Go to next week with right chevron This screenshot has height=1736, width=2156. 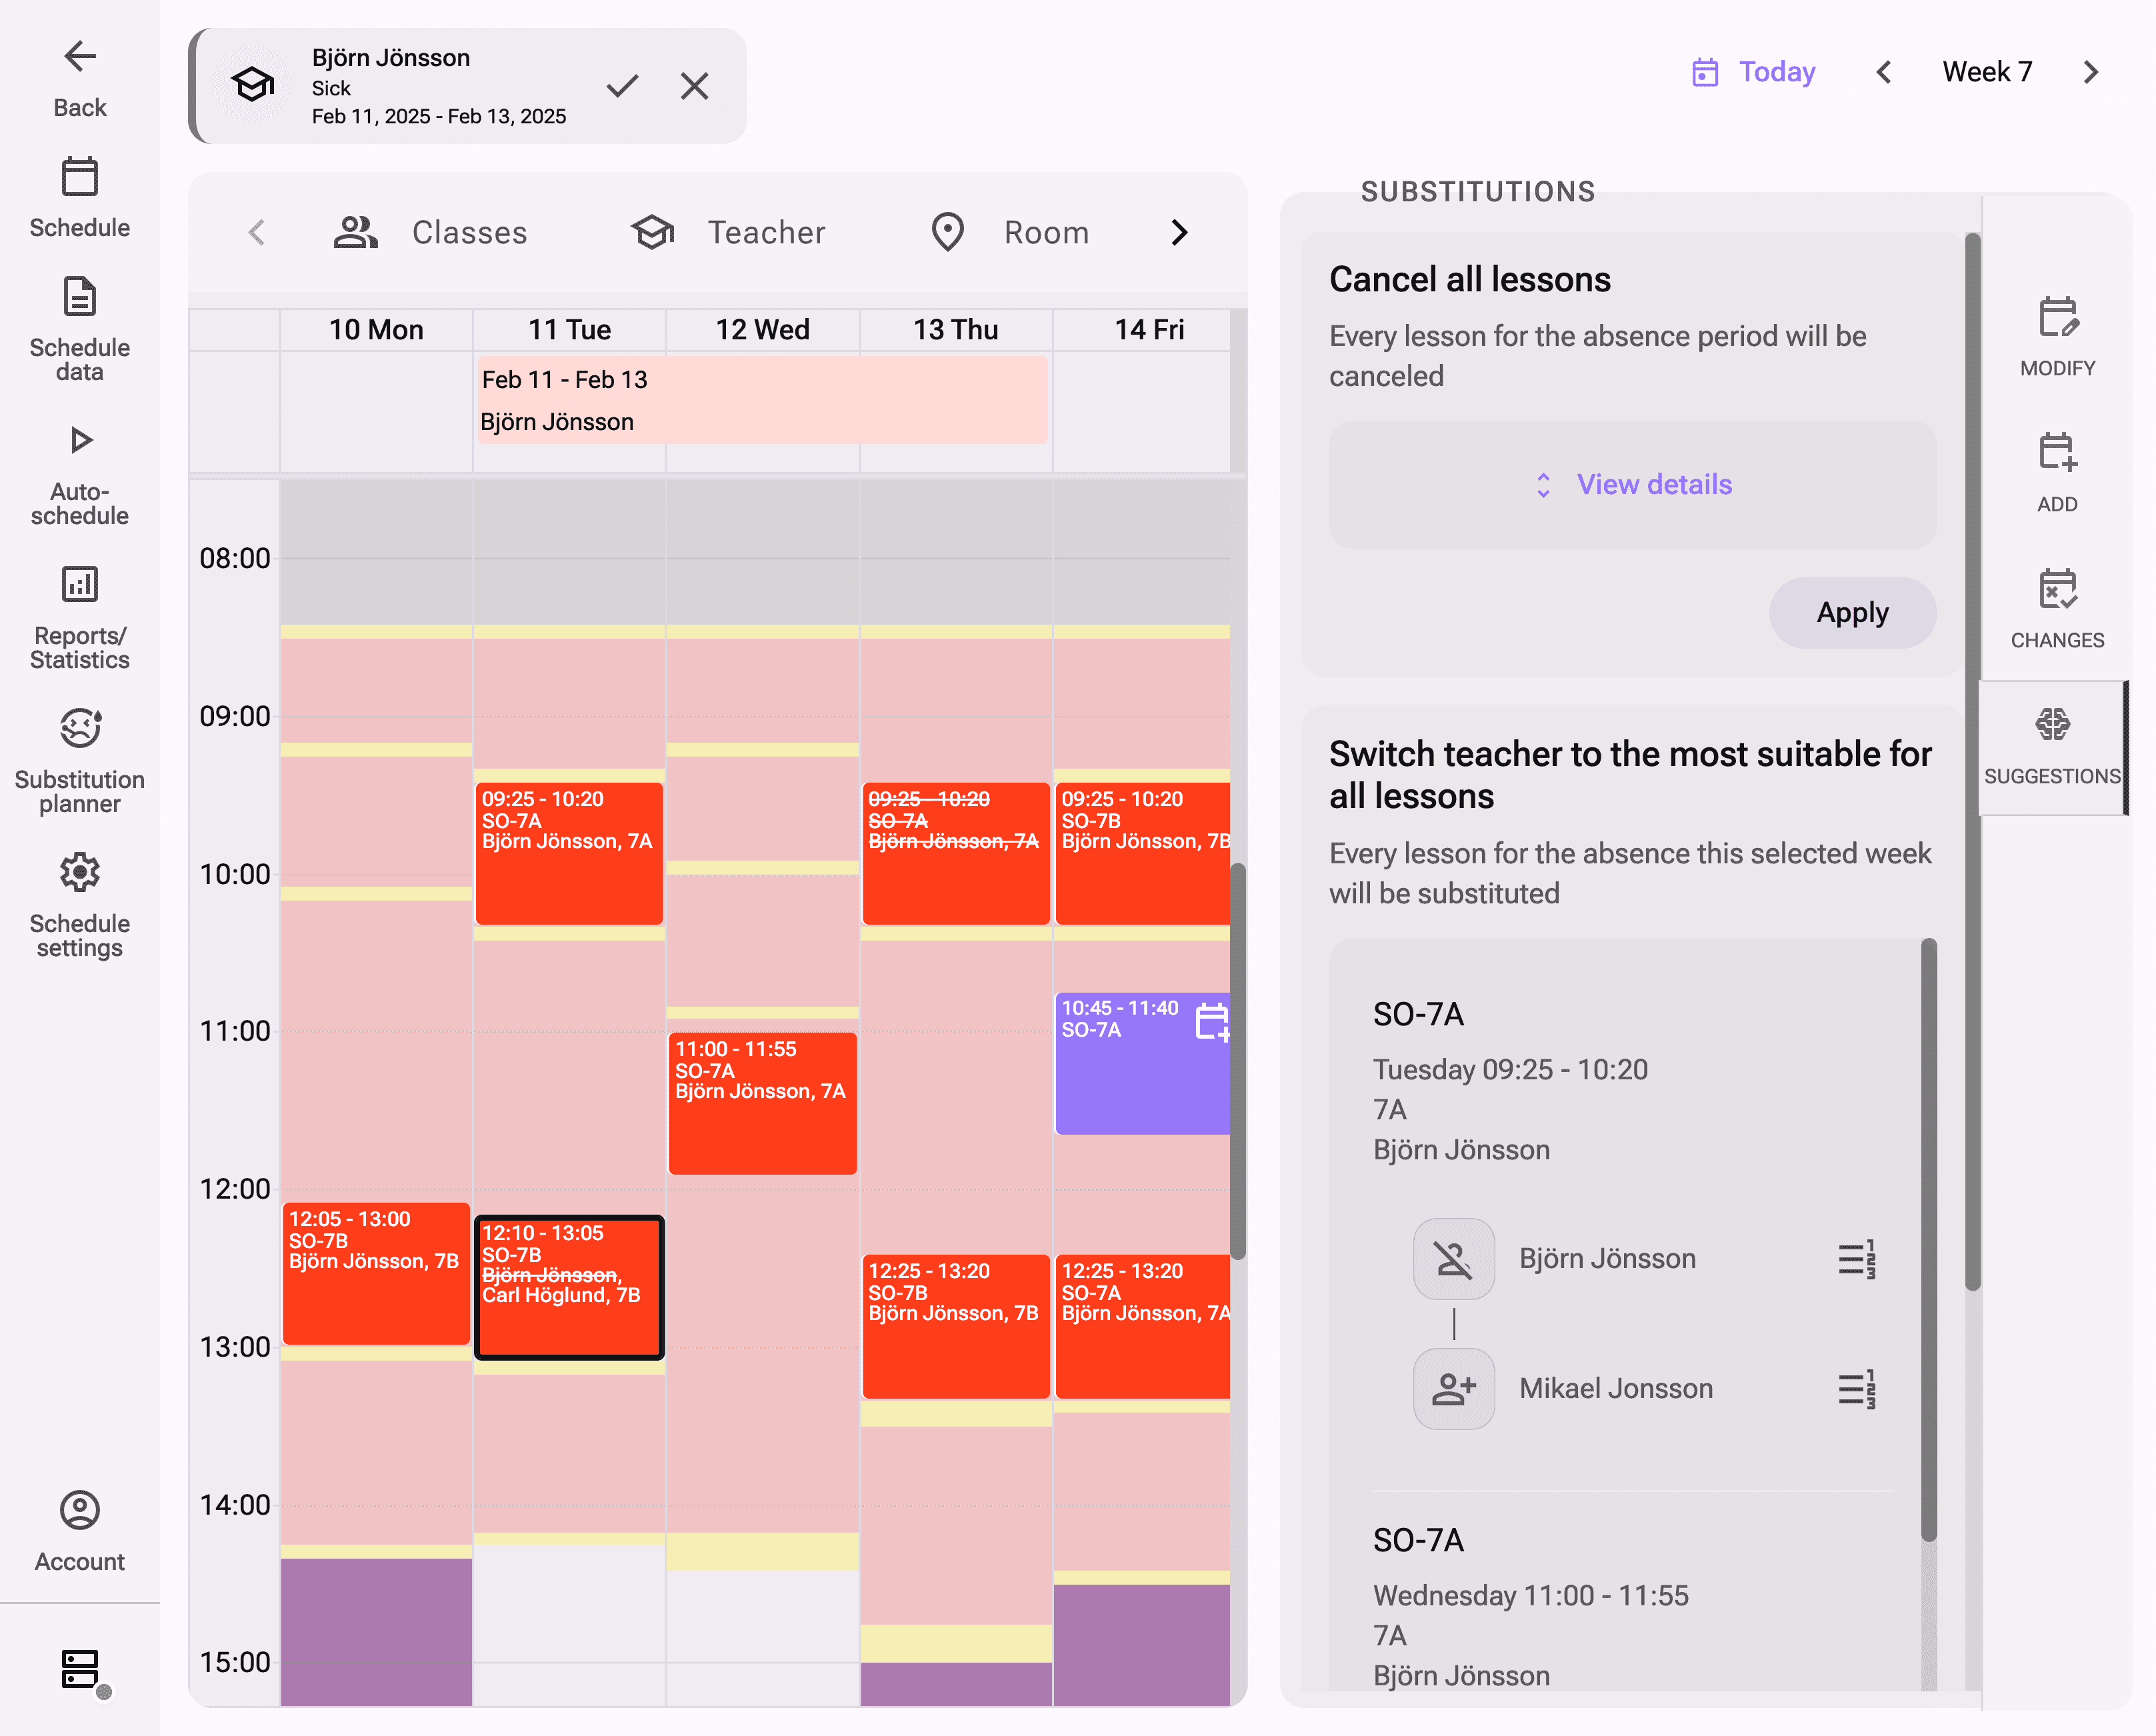pos(2090,72)
